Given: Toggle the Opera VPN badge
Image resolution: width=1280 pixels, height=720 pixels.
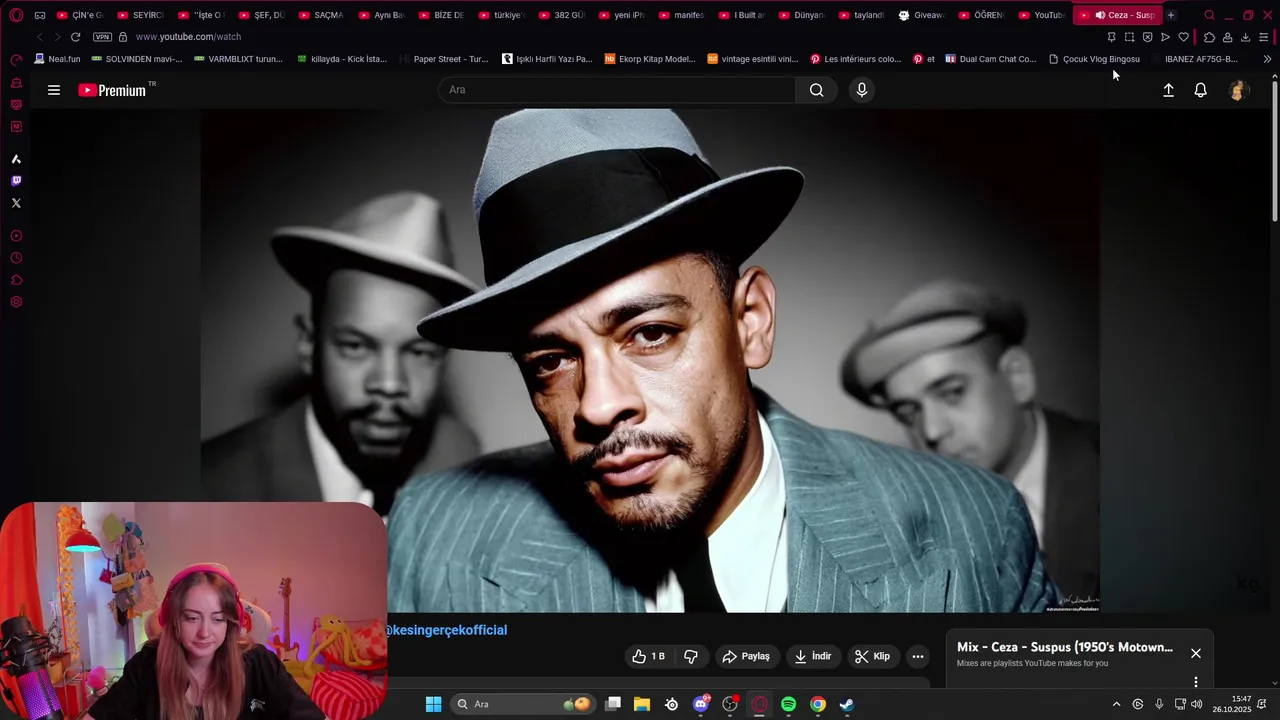Looking at the screenshot, I should [x=102, y=37].
